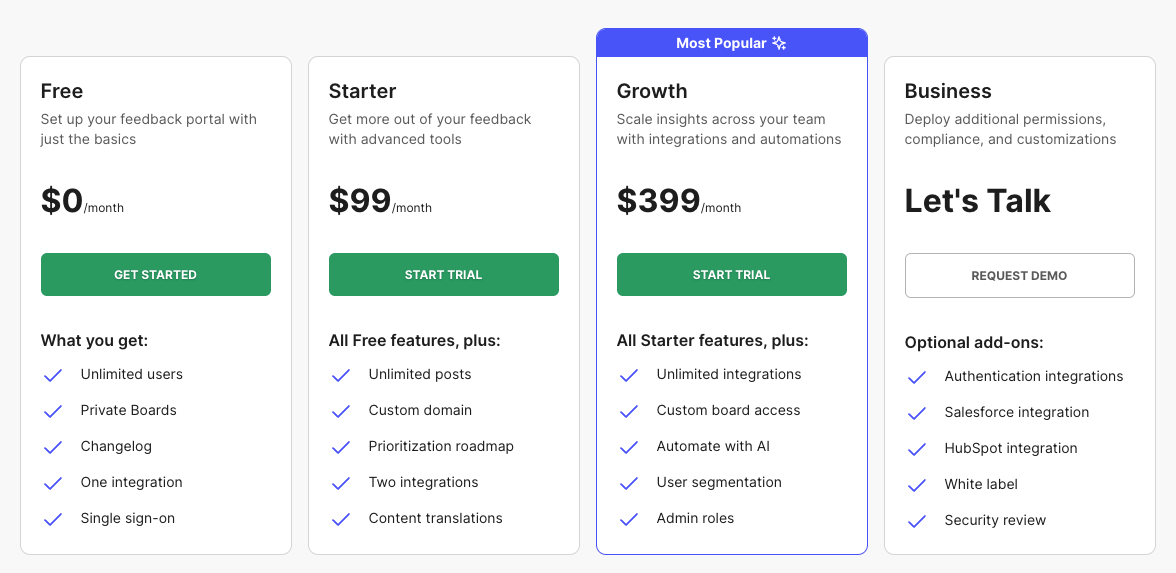Click the checkmark beside Security review

917,521
